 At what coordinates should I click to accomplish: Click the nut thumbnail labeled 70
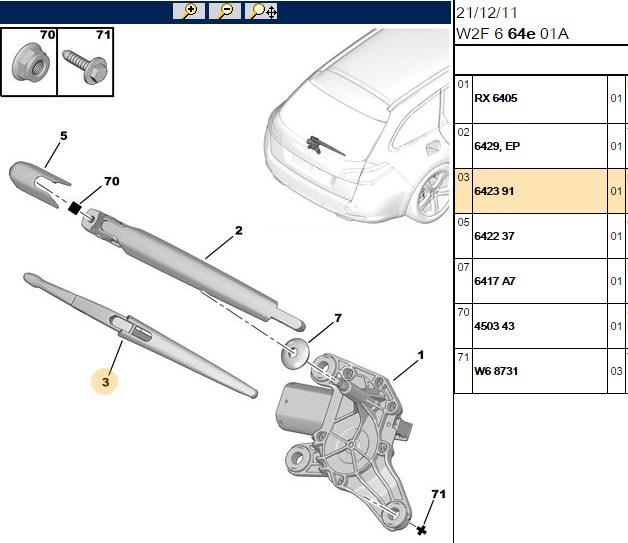(30, 62)
